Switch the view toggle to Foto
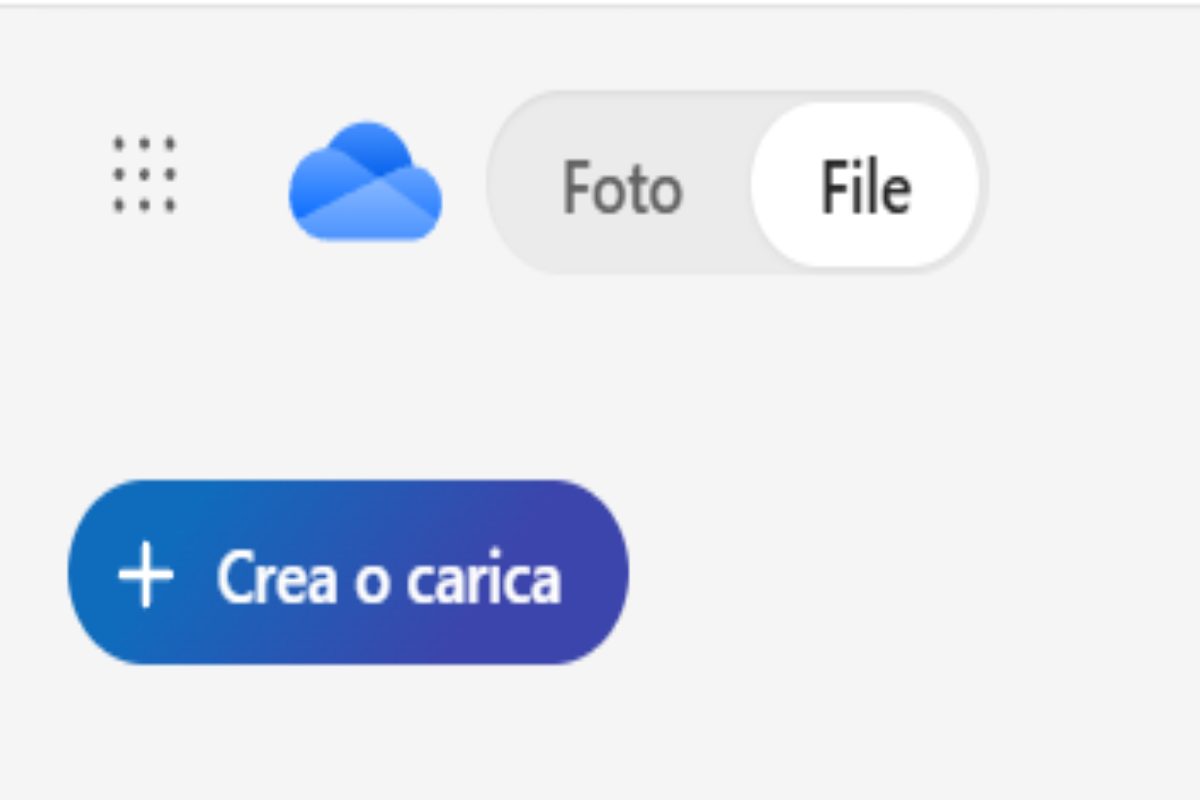1200x800 pixels. pos(621,187)
